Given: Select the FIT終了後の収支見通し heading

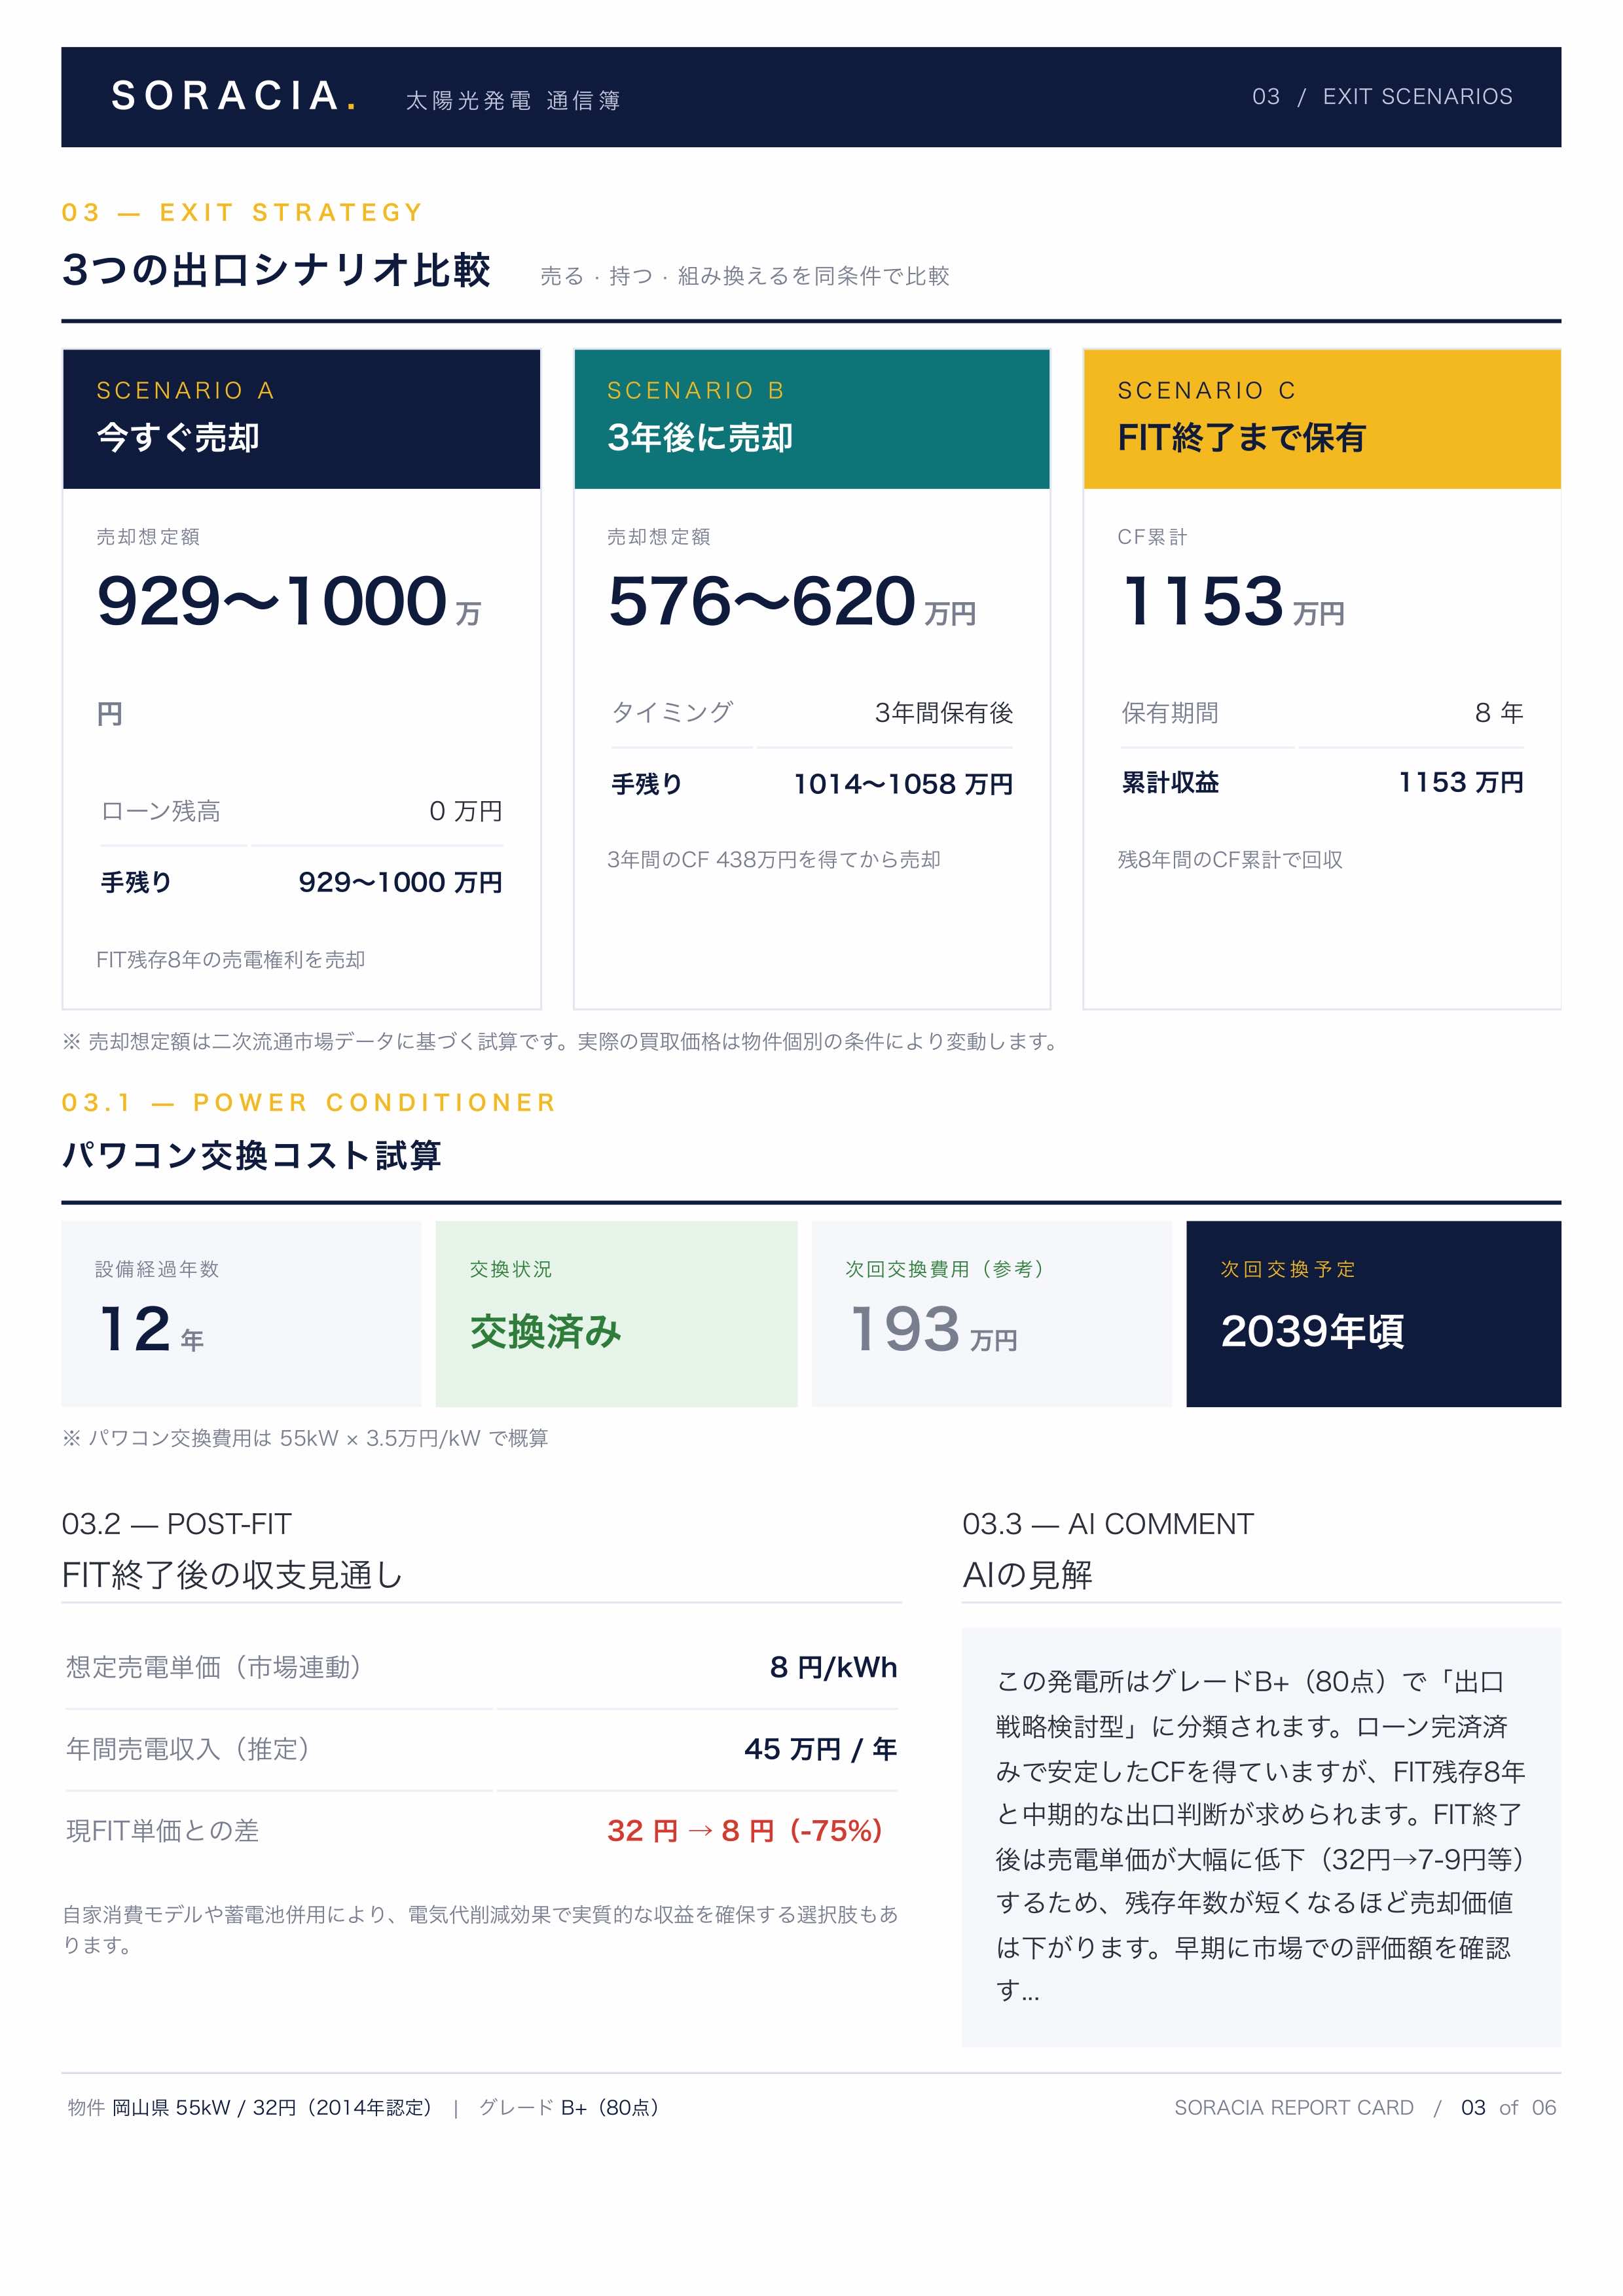Looking at the screenshot, I should point(232,1575).
